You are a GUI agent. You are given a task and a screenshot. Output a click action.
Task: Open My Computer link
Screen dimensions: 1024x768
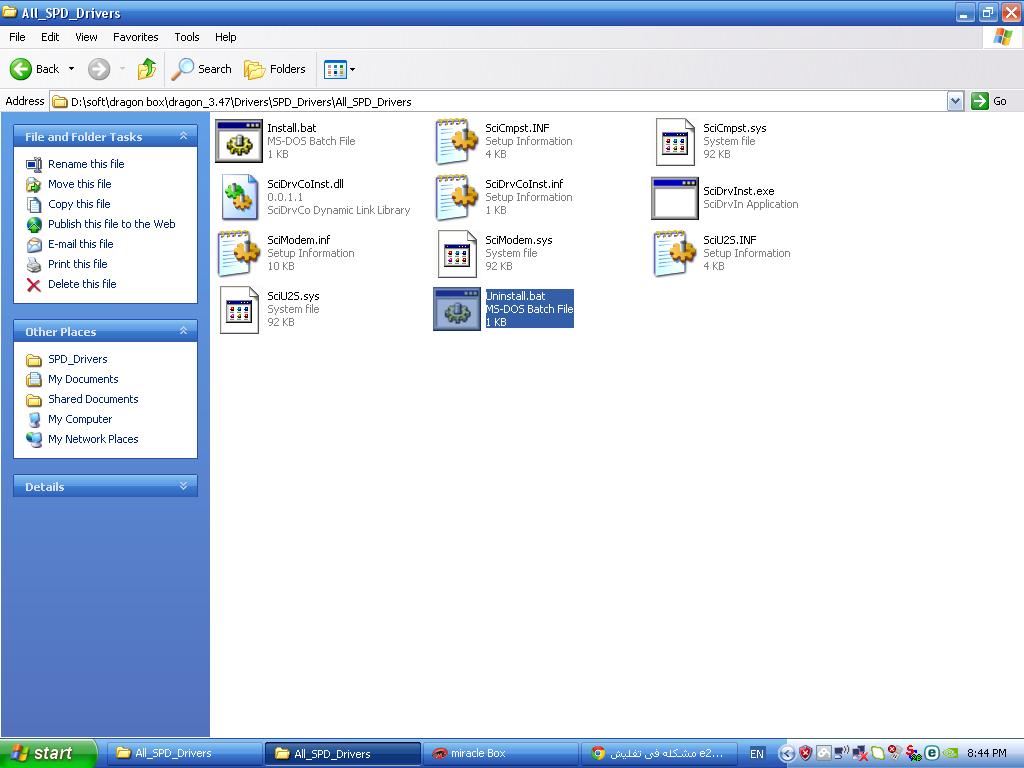pos(80,419)
